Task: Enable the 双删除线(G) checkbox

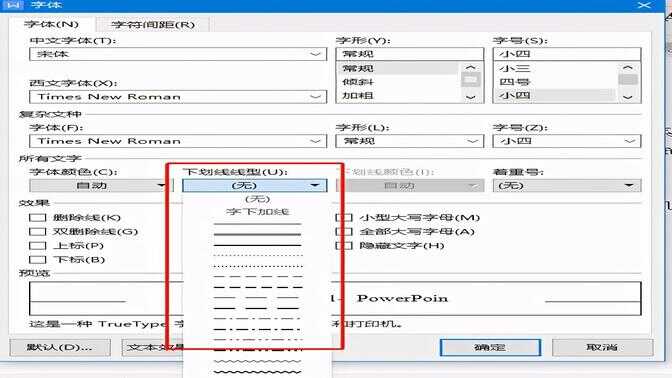Action: [37, 232]
